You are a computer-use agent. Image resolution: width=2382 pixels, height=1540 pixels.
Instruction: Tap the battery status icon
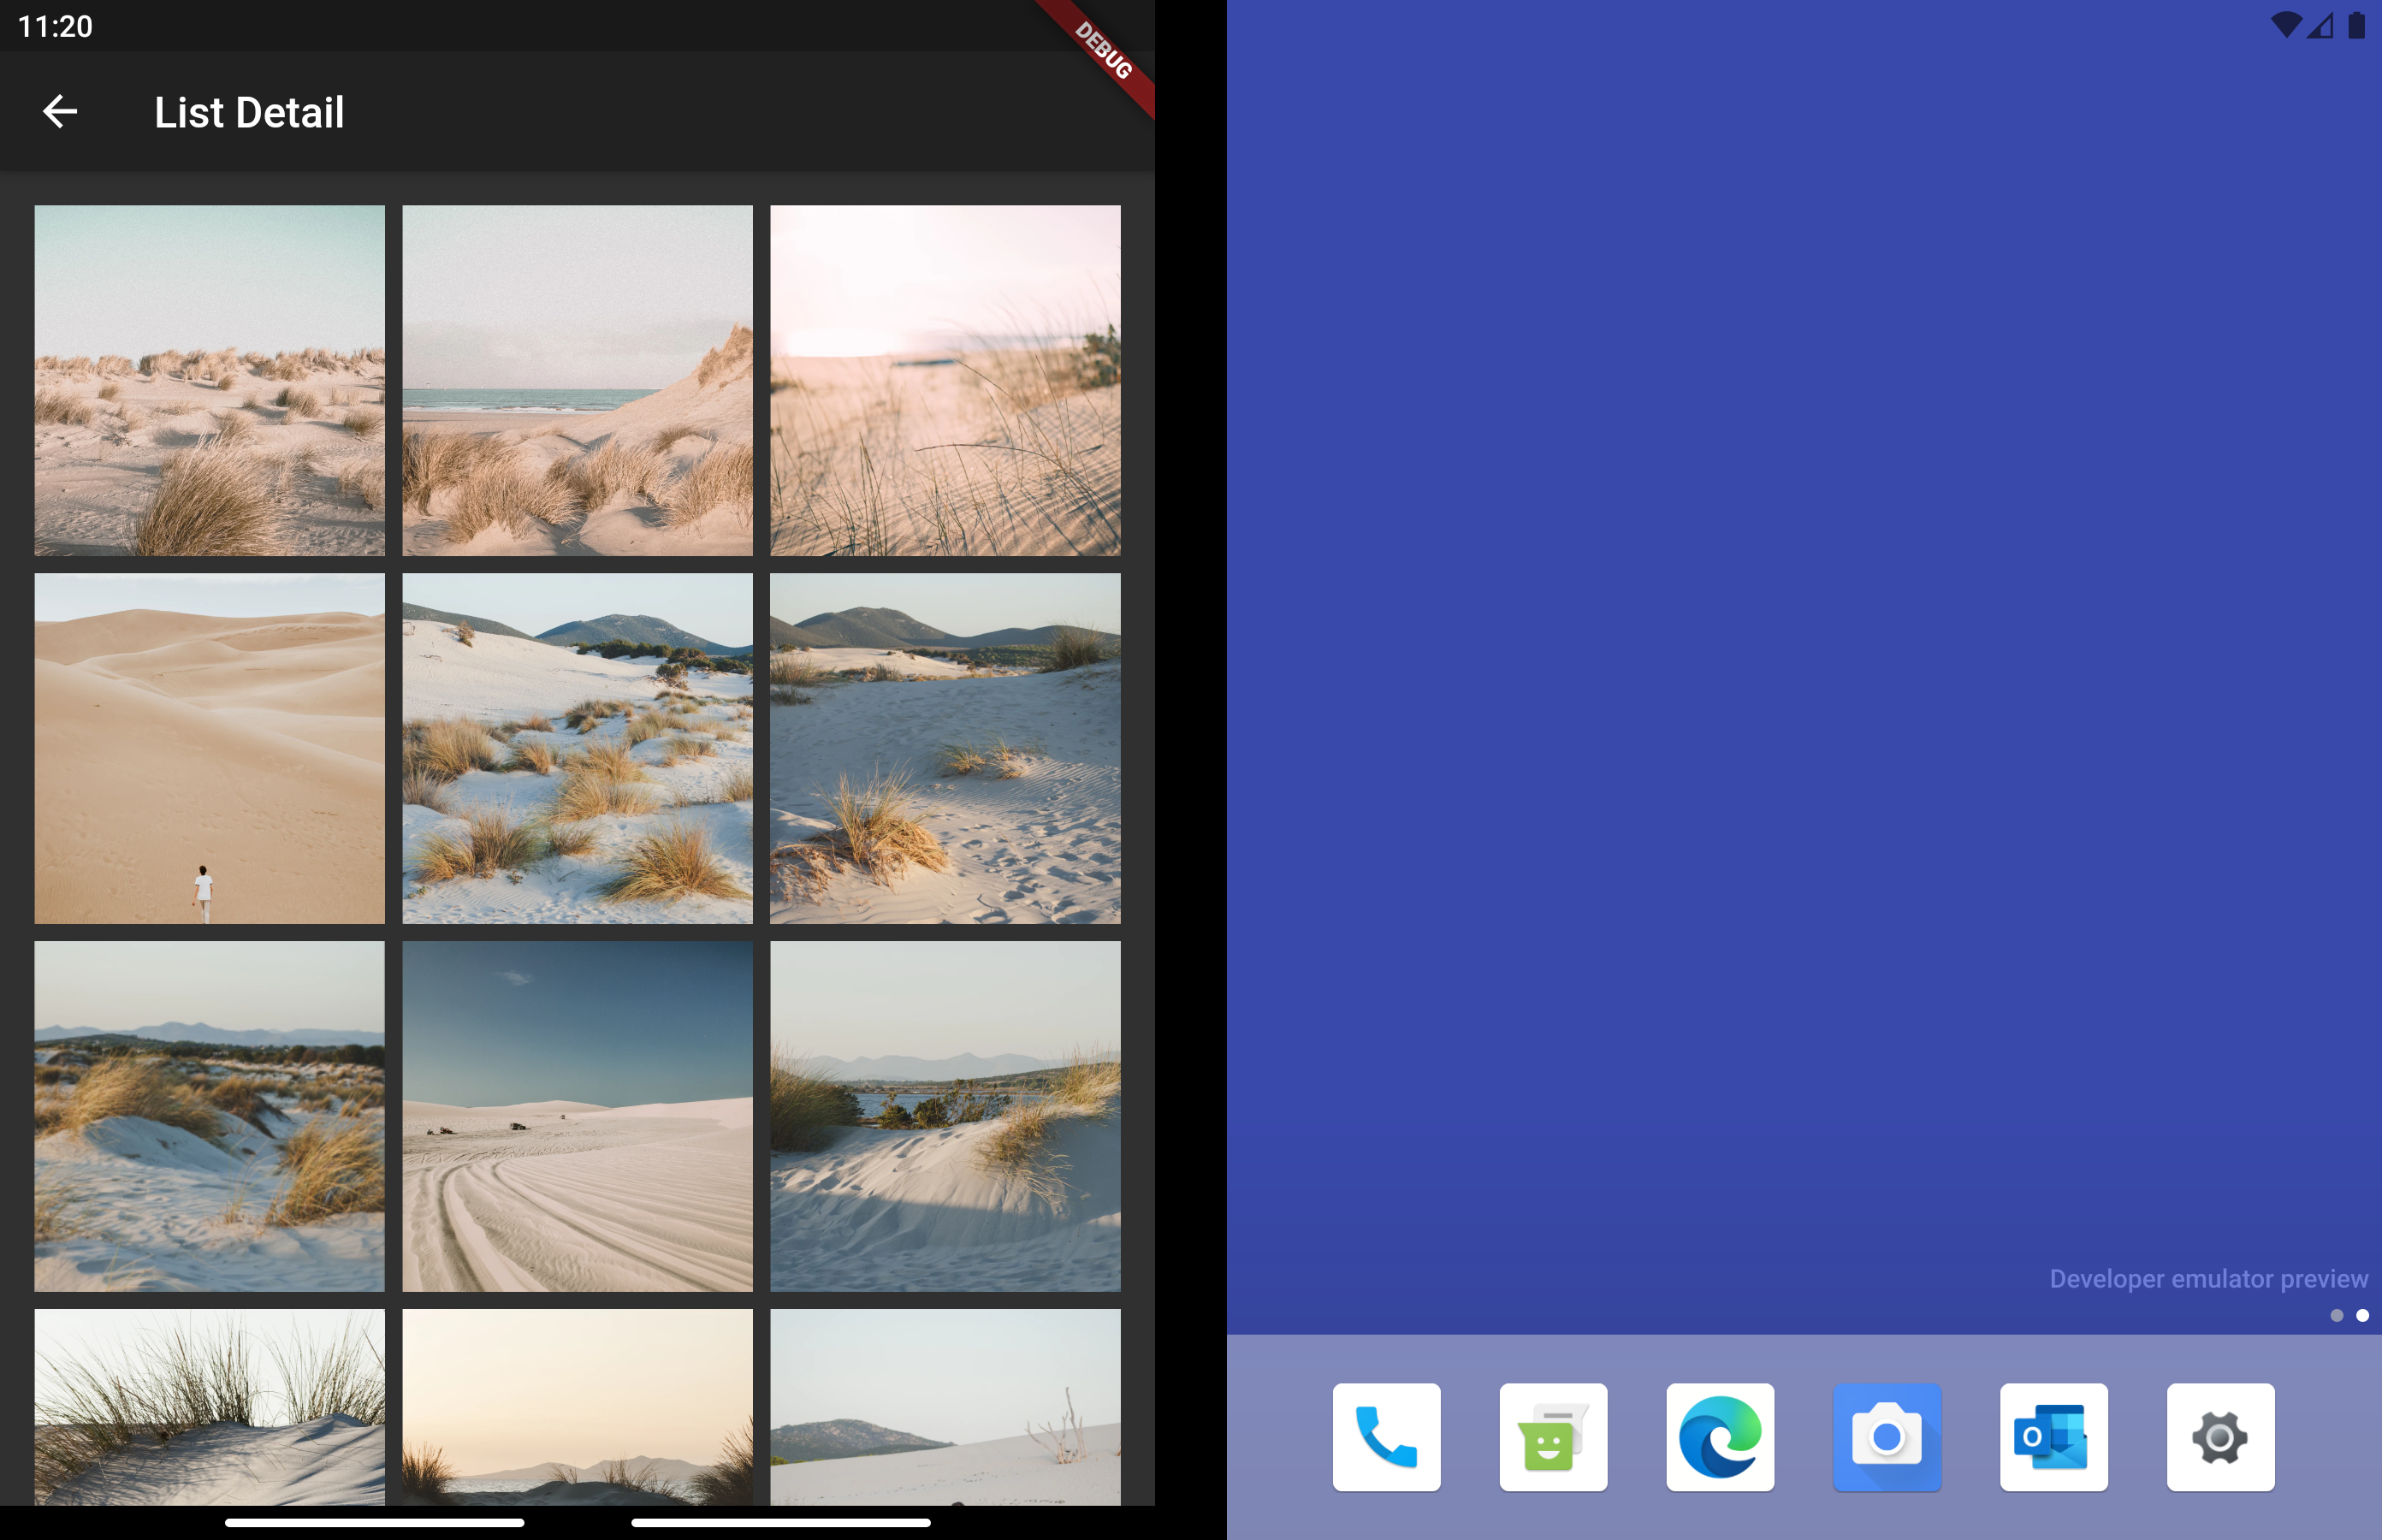(2357, 25)
